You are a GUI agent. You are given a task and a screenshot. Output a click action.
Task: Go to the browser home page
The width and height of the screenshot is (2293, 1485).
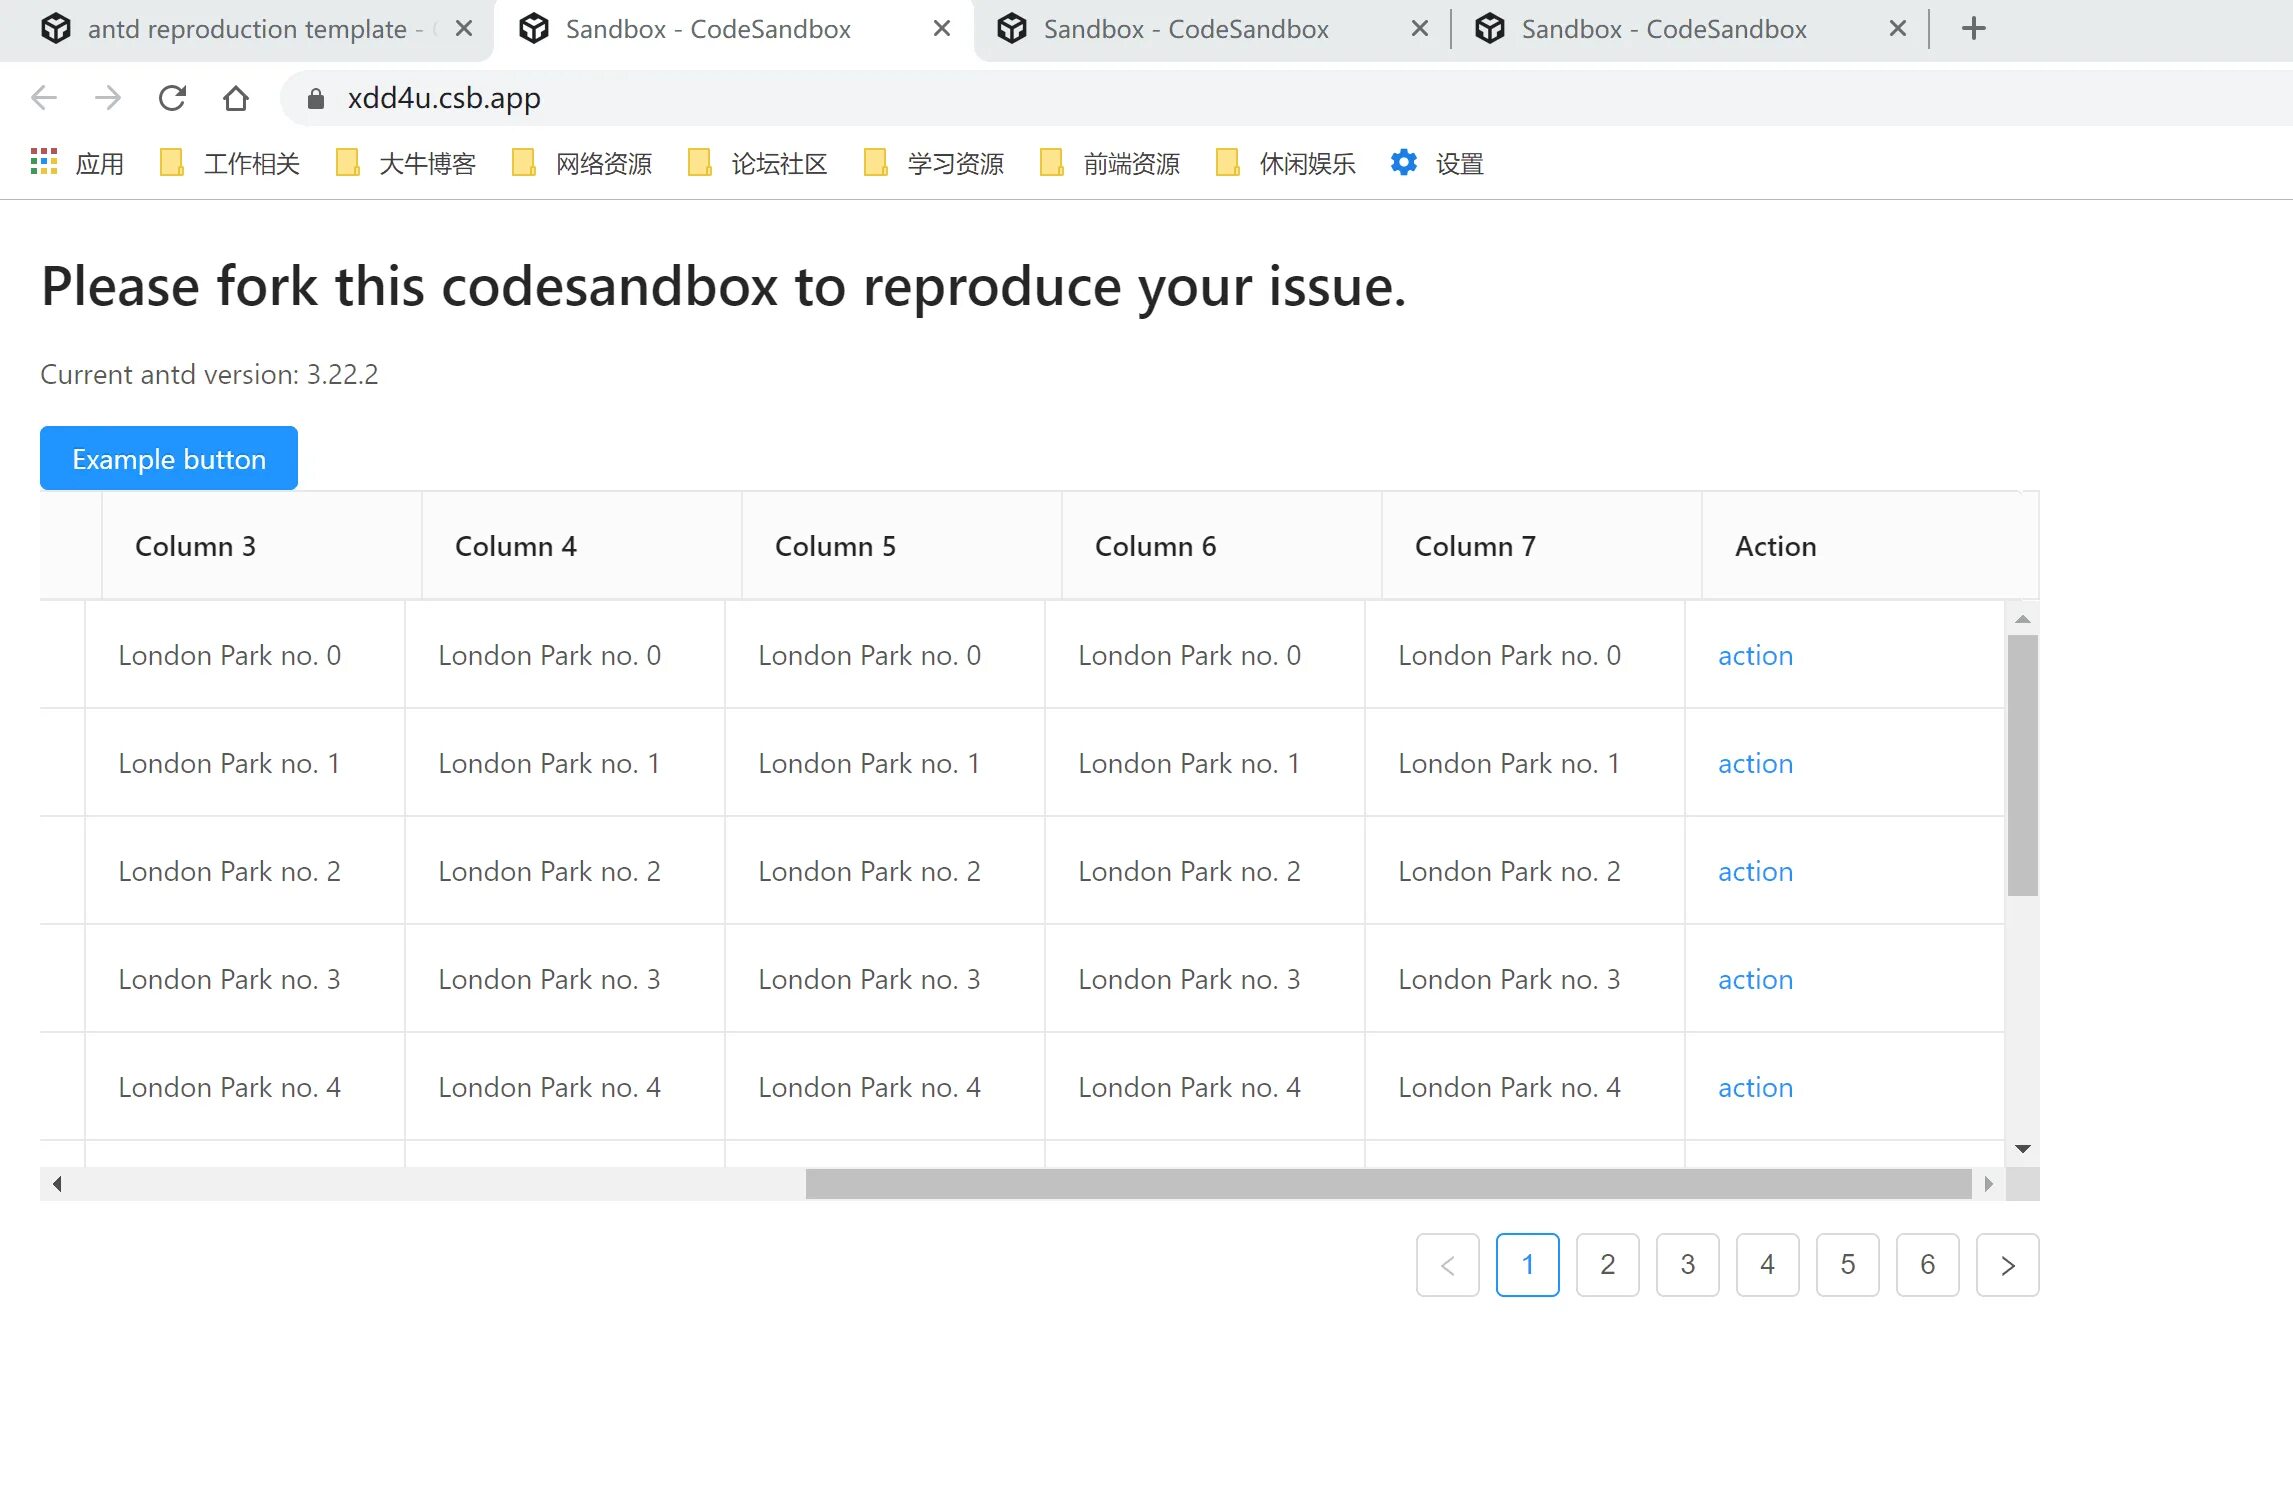tap(236, 98)
